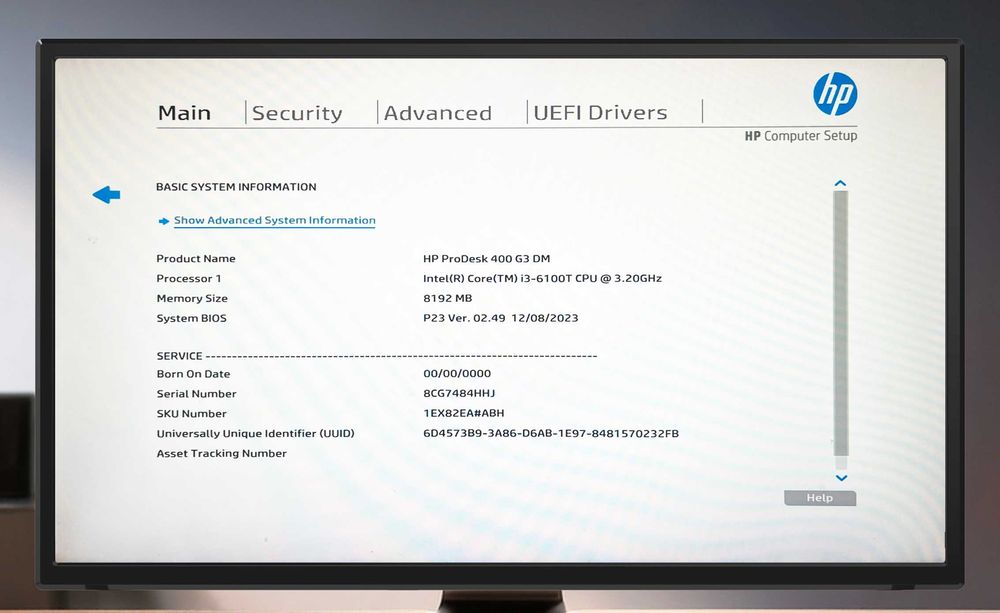
Task: Select the System BIOS label
Action: (x=191, y=318)
